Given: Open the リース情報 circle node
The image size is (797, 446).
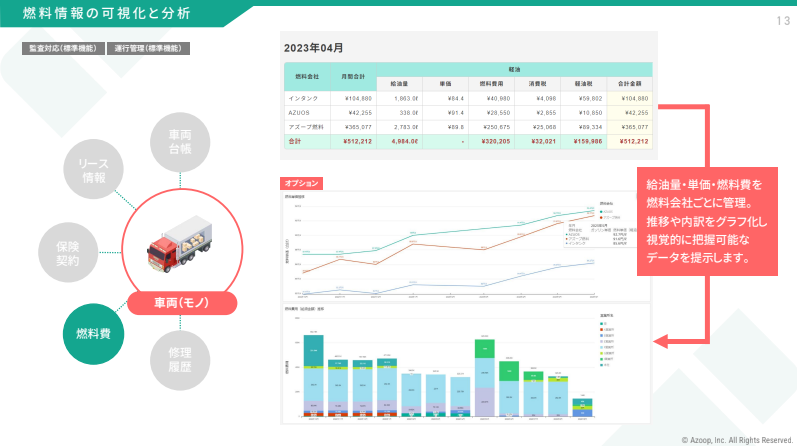Looking at the screenshot, I should pyautogui.click(x=94, y=171).
